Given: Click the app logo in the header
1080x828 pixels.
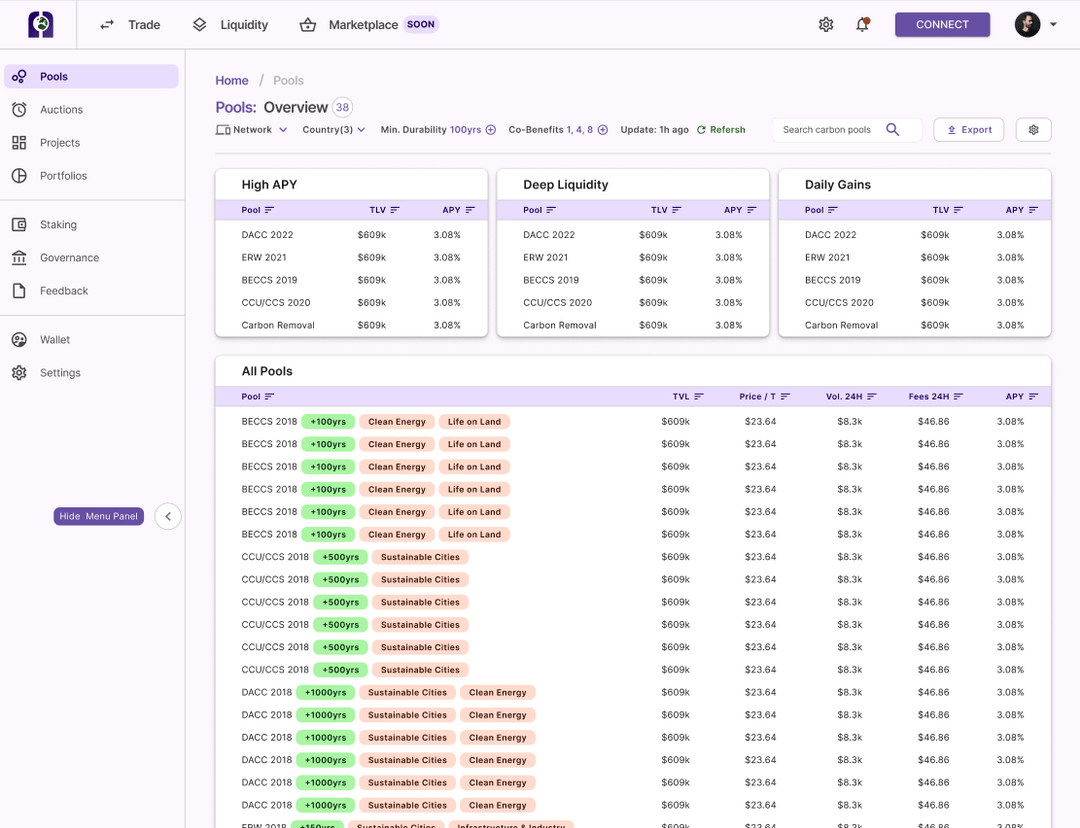Looking at the screenshot, I should [41, 24].
